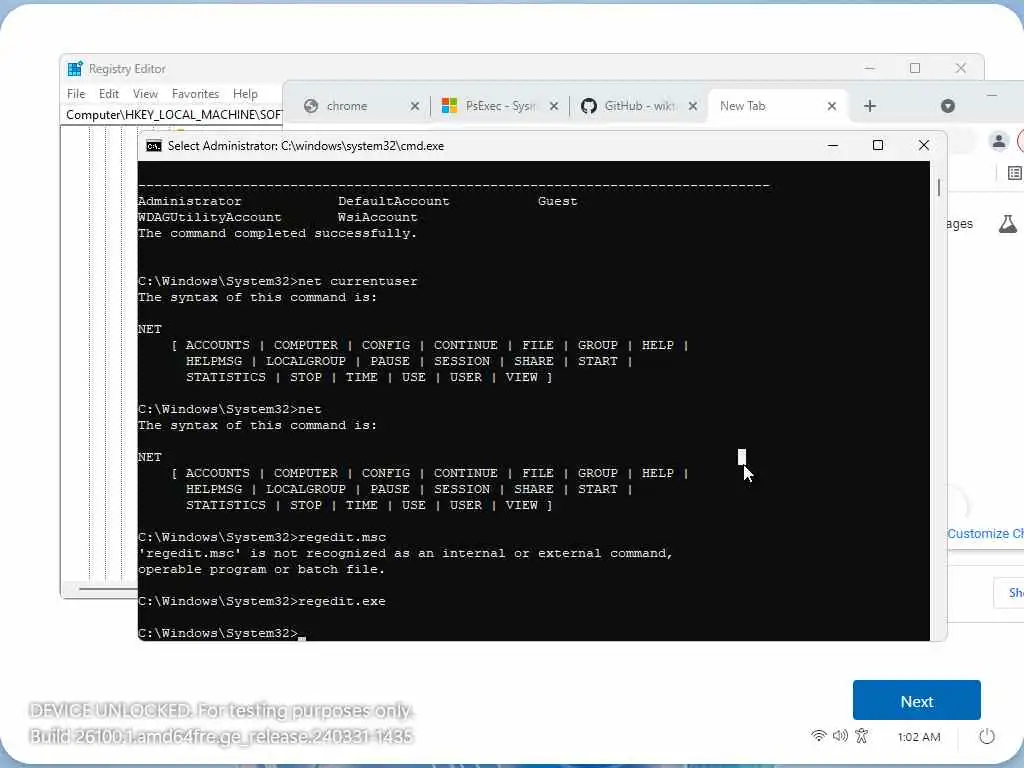Open the Registry Editor Help menu

pyautogui.click(x=246, y=94)
